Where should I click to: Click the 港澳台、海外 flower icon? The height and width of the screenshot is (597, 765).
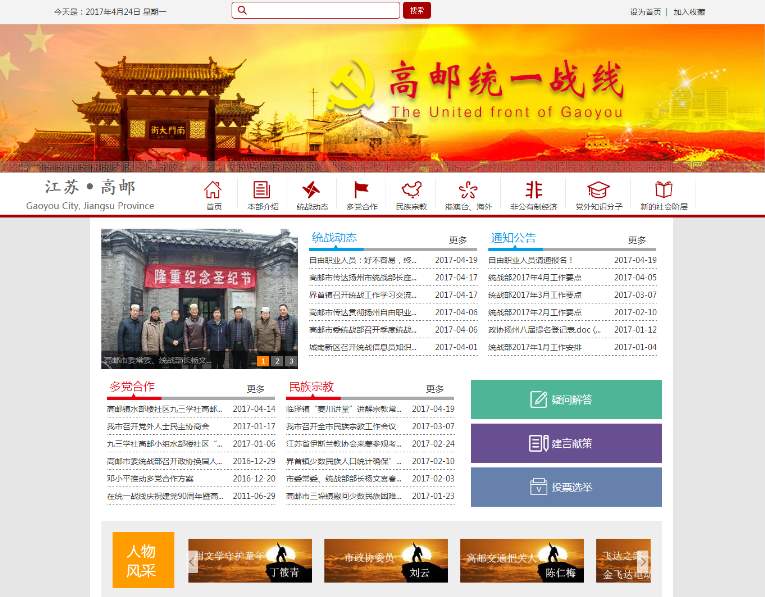click(467, 190)
